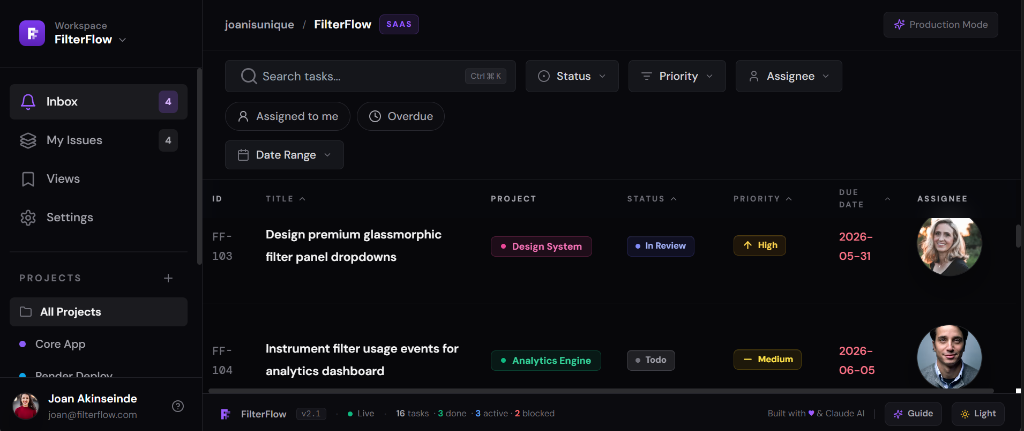Click Joan Akinseinde's profile avatar
The height and width of the screenshot is (431, 1024).
coord(26,406)
